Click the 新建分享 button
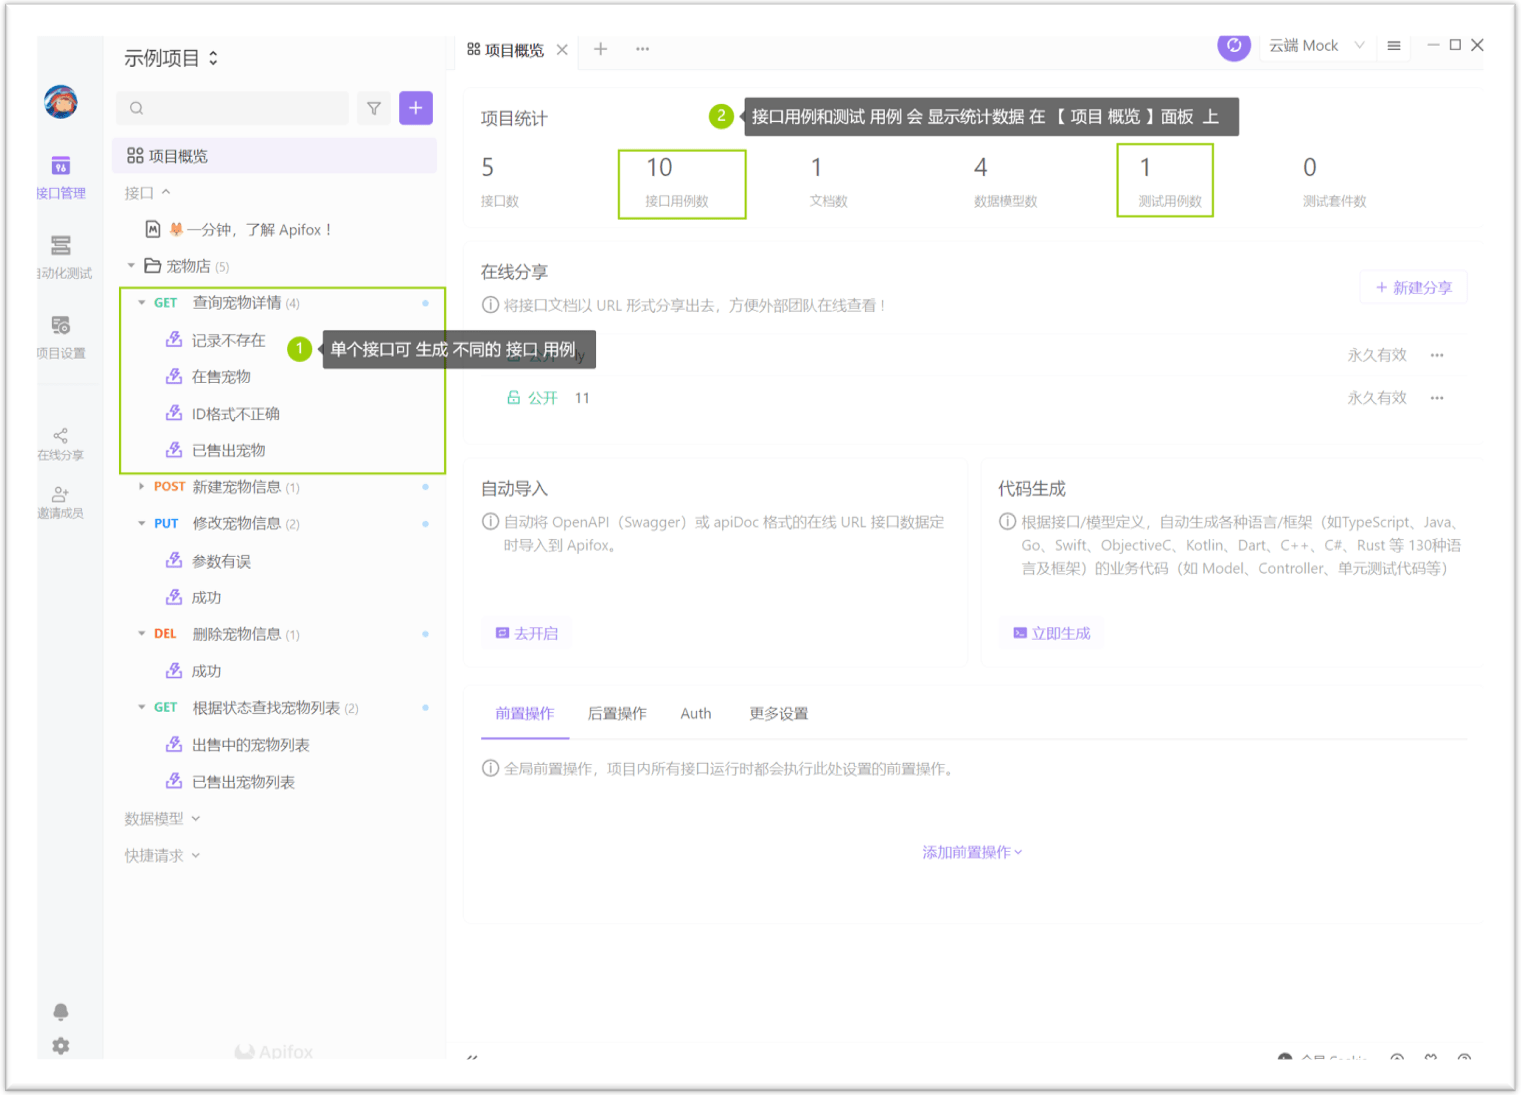This screenshot has height=1095, width=1523. pos(1413,287)
